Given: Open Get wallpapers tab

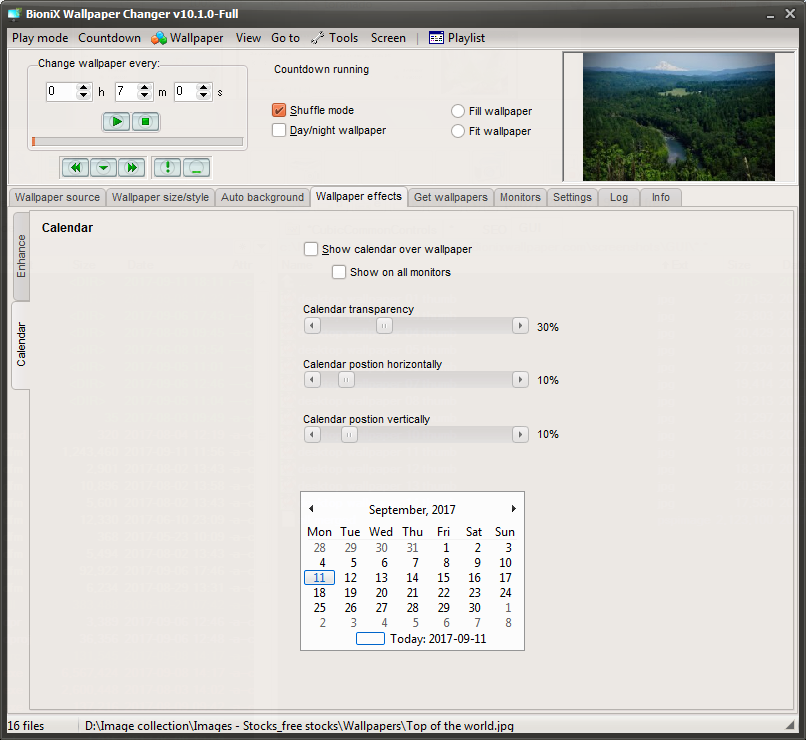Looking at the screenshot, I should 451,197.
